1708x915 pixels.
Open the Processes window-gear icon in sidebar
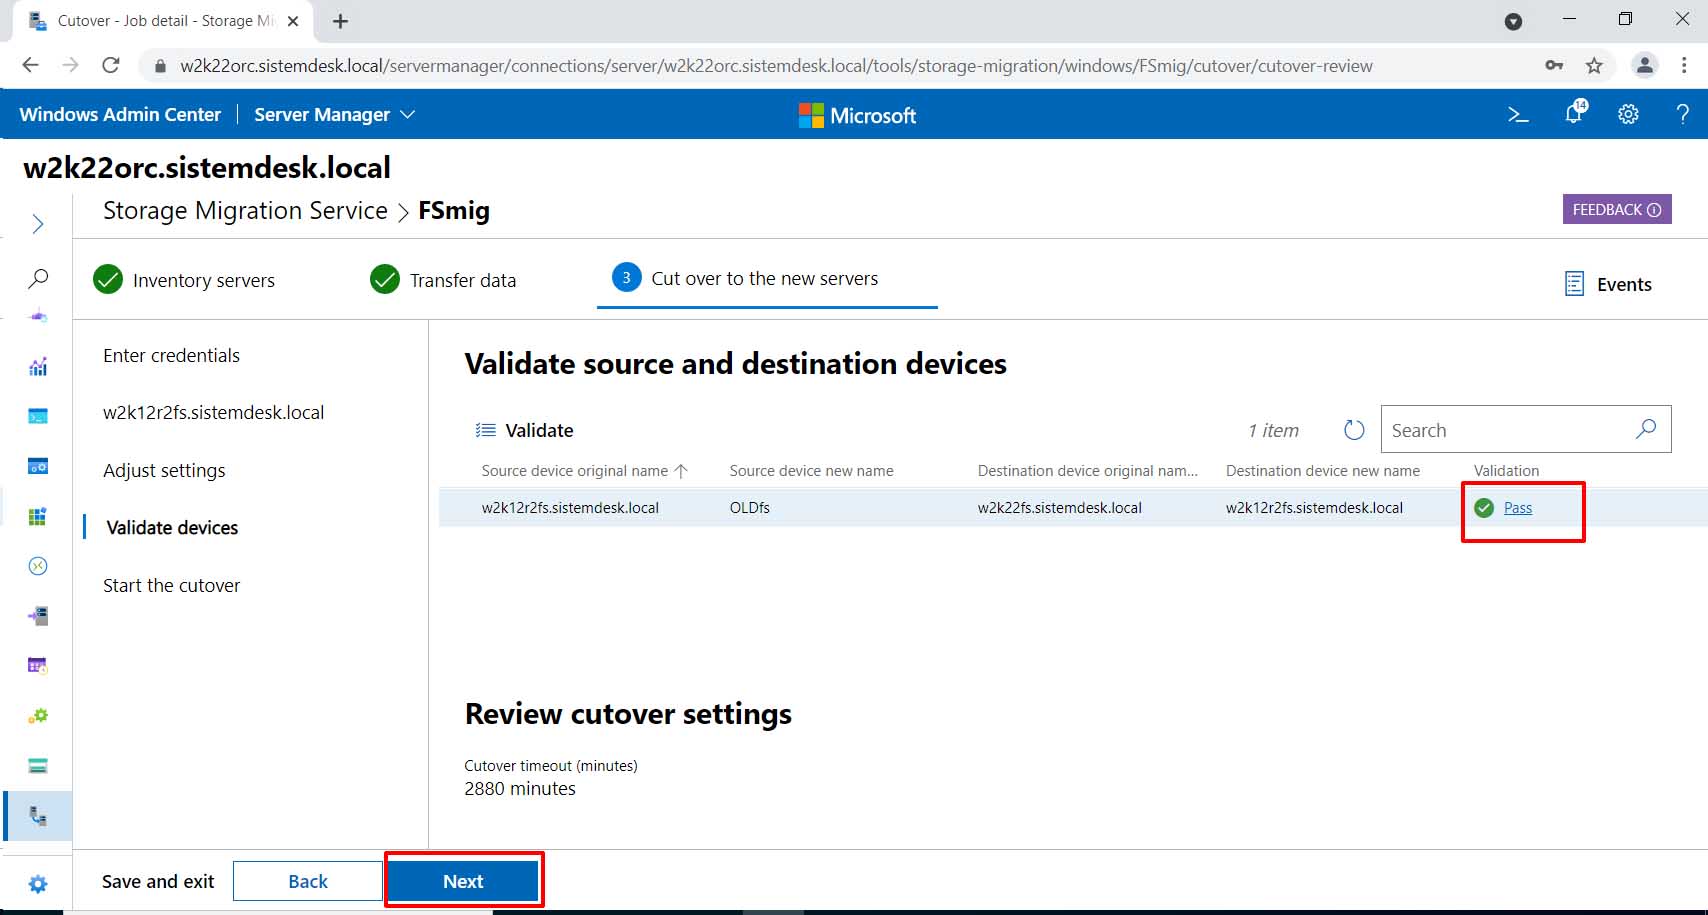(x=38, y=466)
